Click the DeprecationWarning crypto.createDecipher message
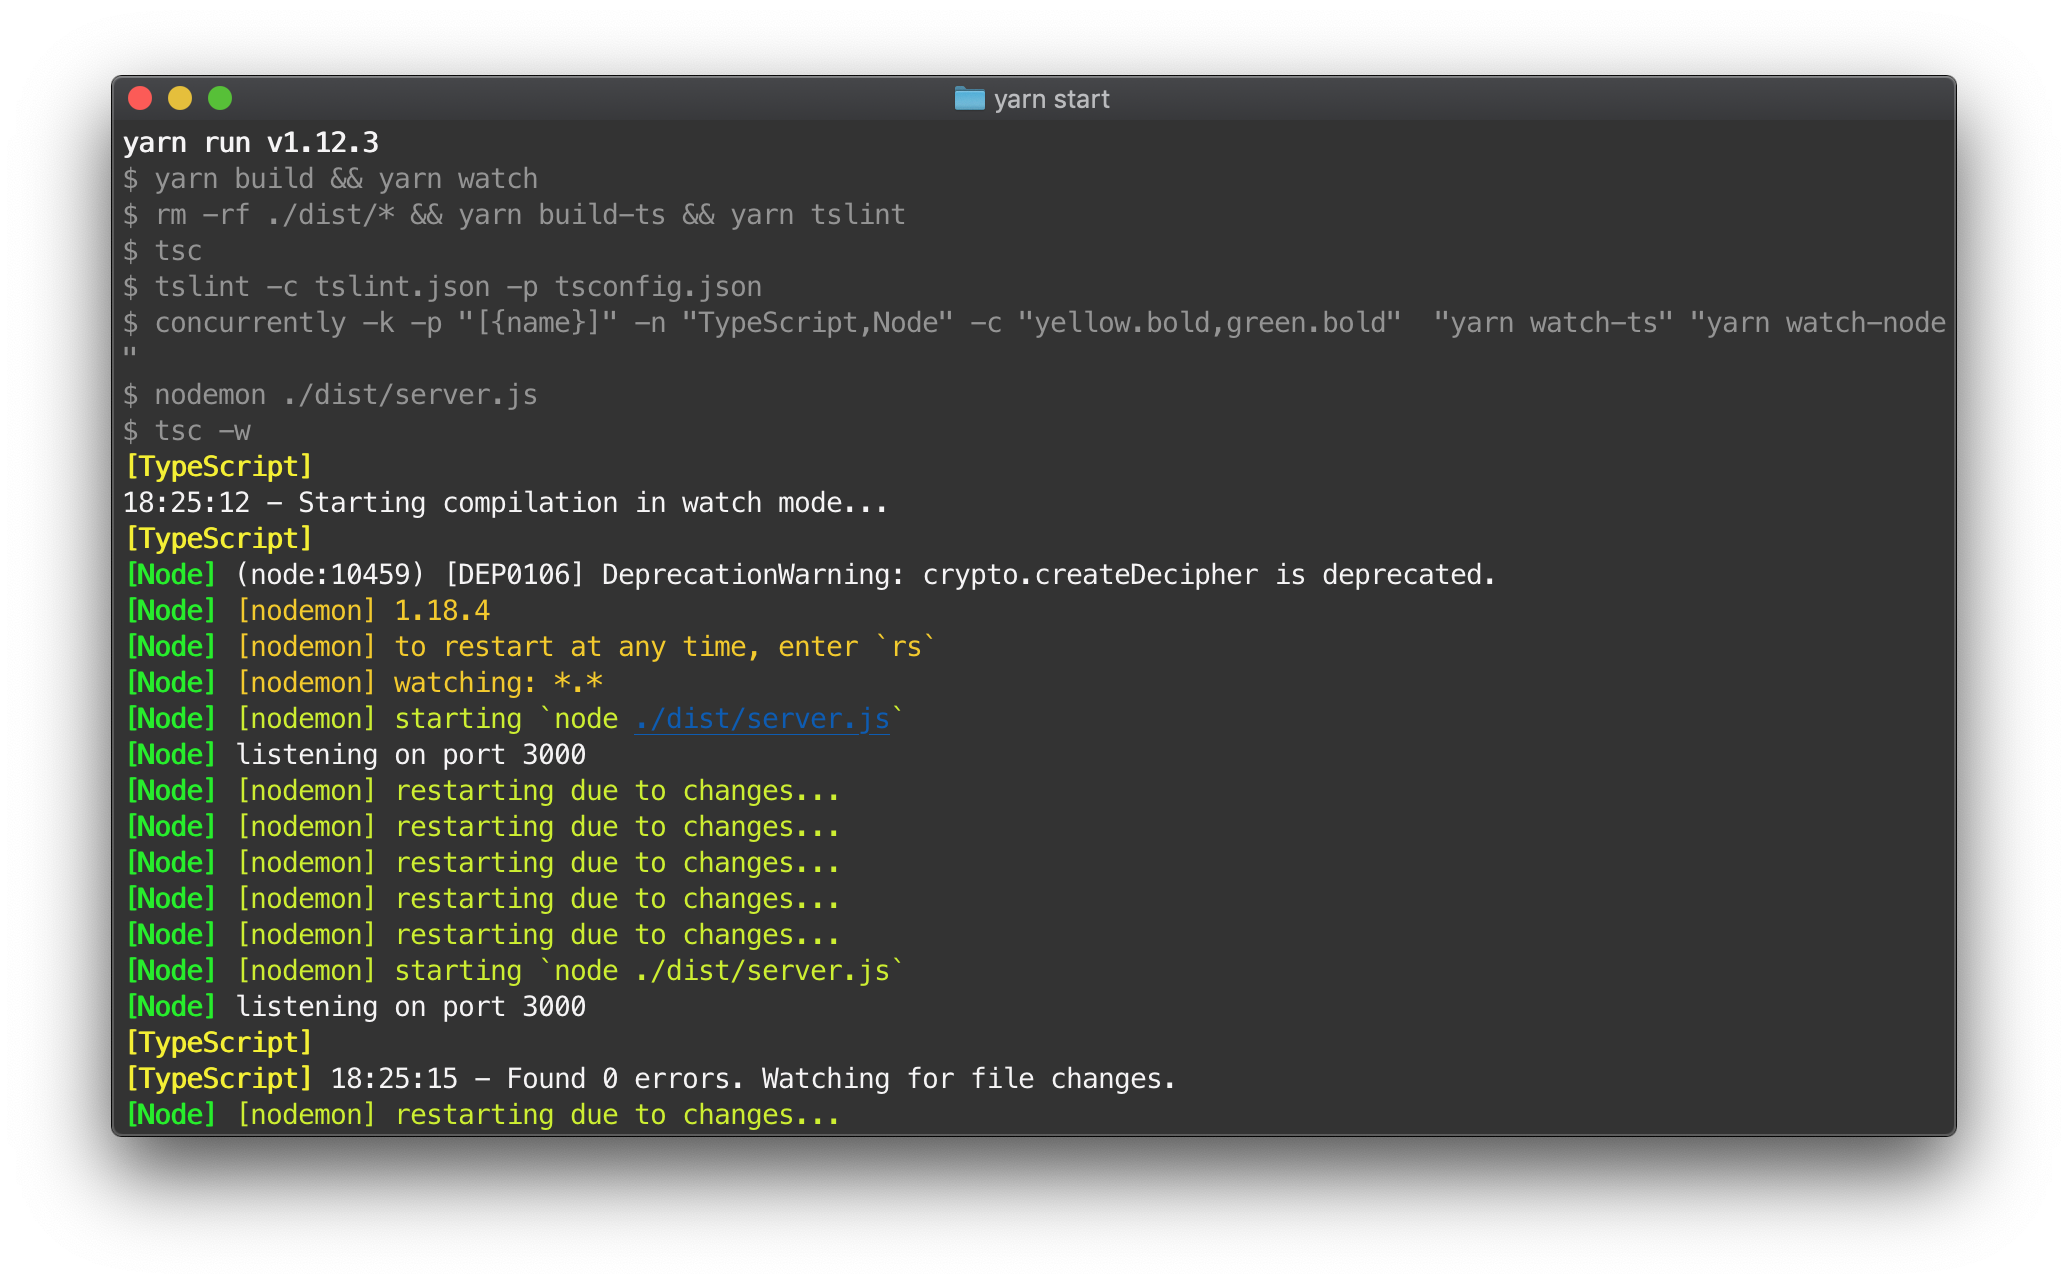Viewport: 2068px width, 1284px height. click(865, 575)
